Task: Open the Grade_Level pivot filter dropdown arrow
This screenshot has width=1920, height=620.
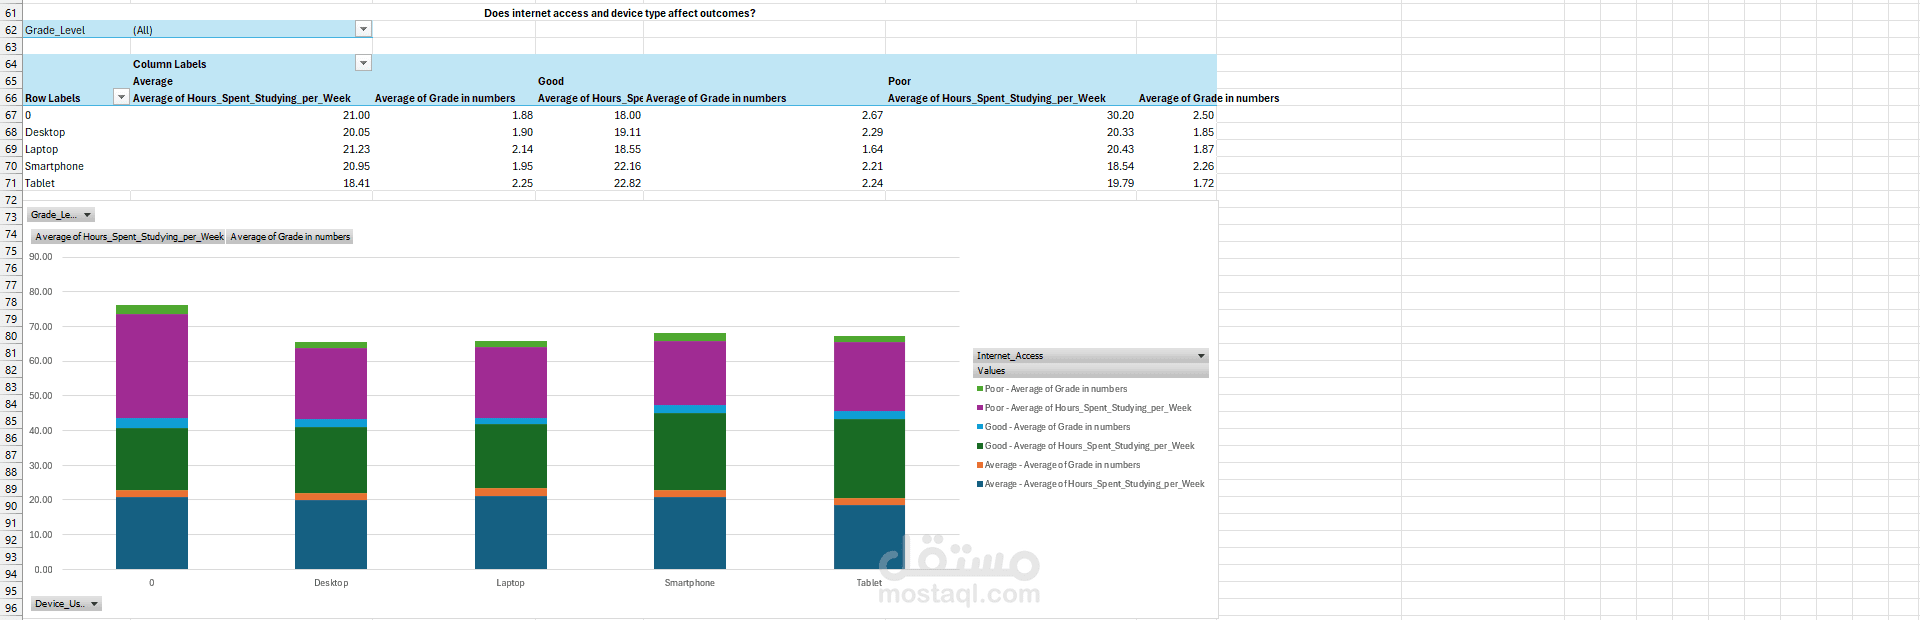Action: (363, 30)
